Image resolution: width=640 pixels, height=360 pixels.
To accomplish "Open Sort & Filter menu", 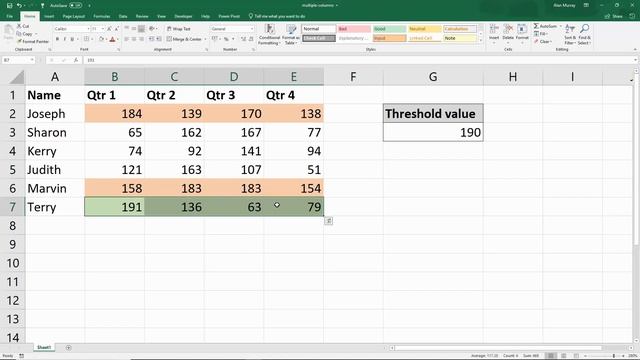I will 569,34.
